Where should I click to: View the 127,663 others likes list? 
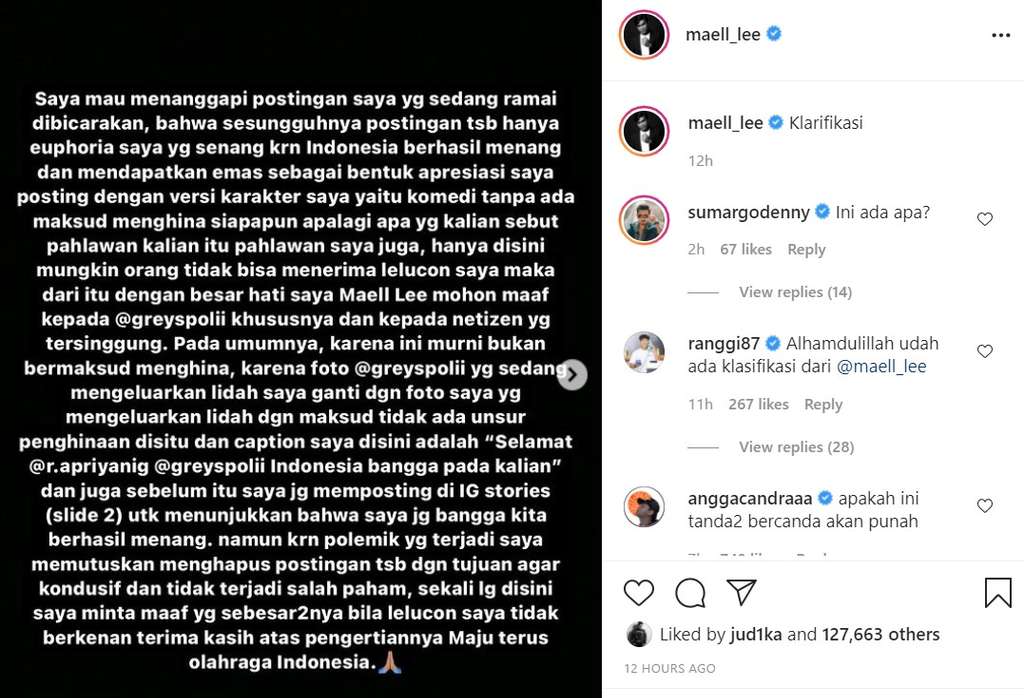[880, 634]
